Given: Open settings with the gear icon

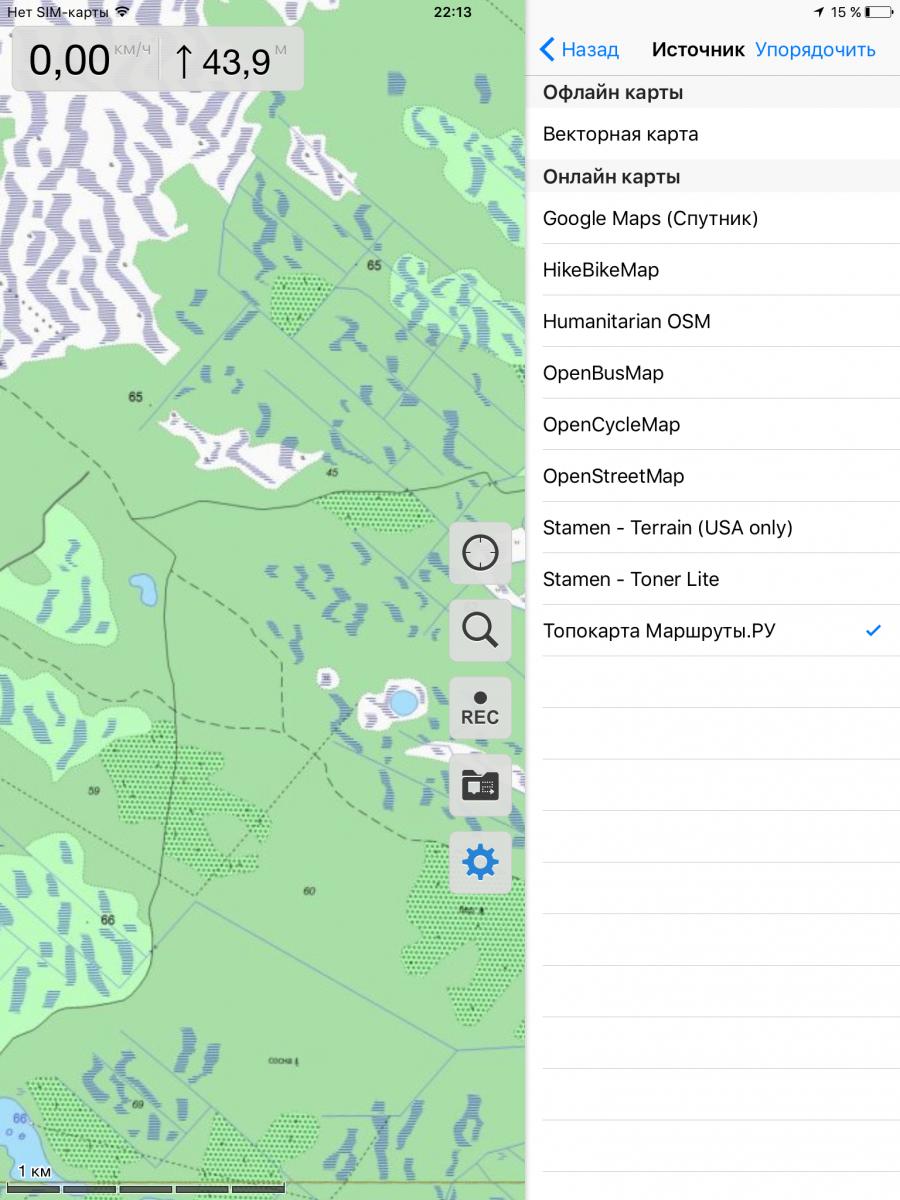Looking at the screenshot, I should pyautogui.click(x=480, y=862).
